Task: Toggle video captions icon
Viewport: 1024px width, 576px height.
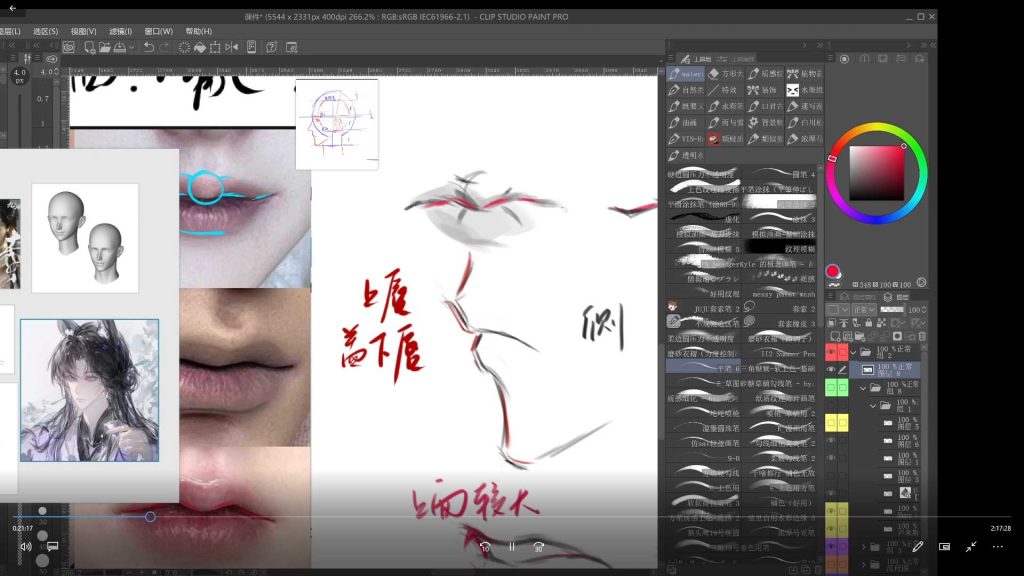Action: point(52,546)
